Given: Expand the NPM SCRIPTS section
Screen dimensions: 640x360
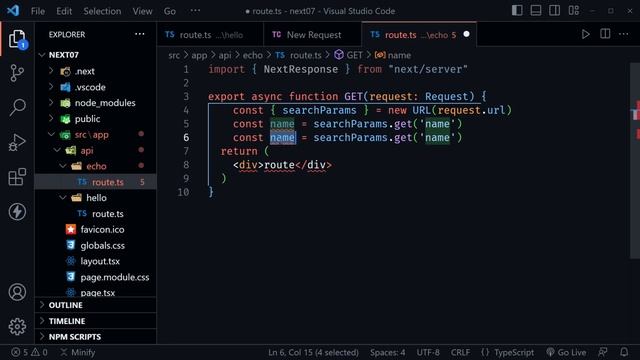Looking at the screenshot, I should (96, 337).
